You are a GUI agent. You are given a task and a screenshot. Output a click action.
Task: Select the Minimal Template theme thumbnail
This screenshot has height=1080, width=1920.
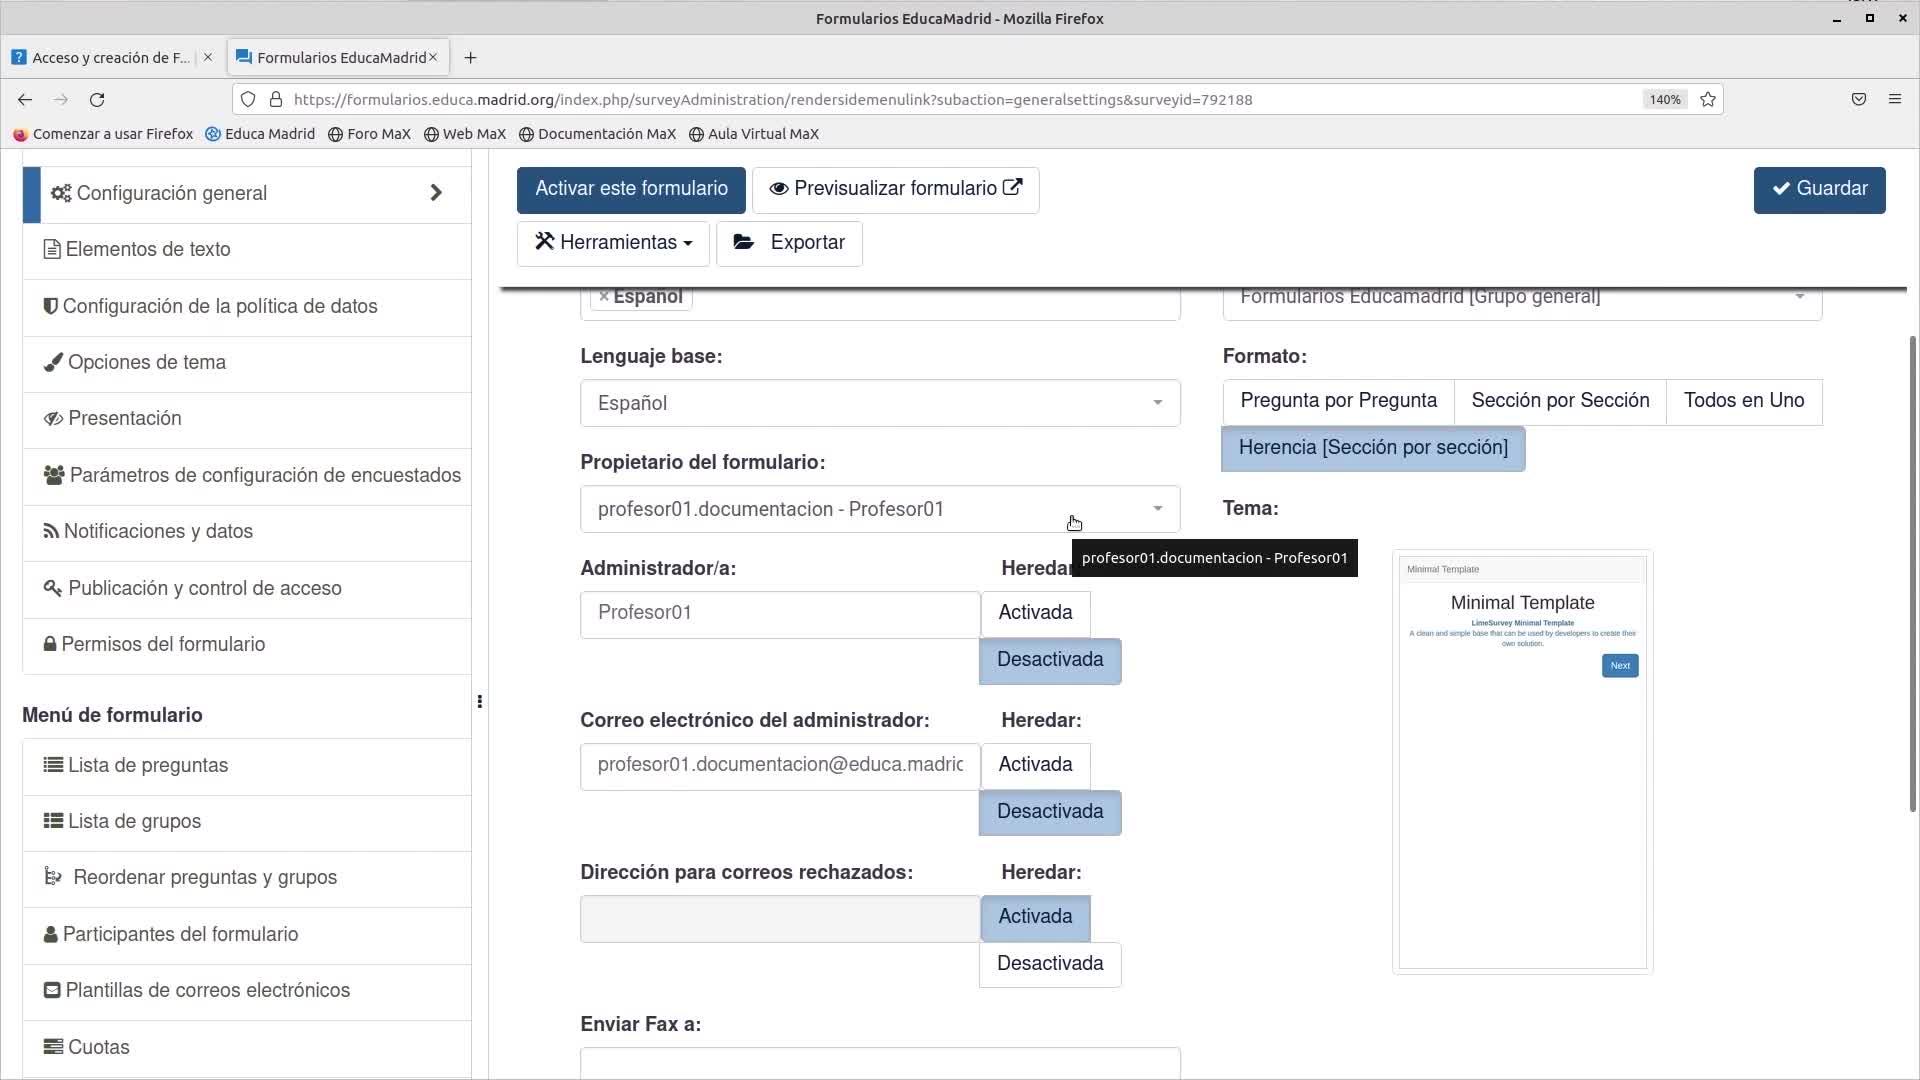(1522, 761)
